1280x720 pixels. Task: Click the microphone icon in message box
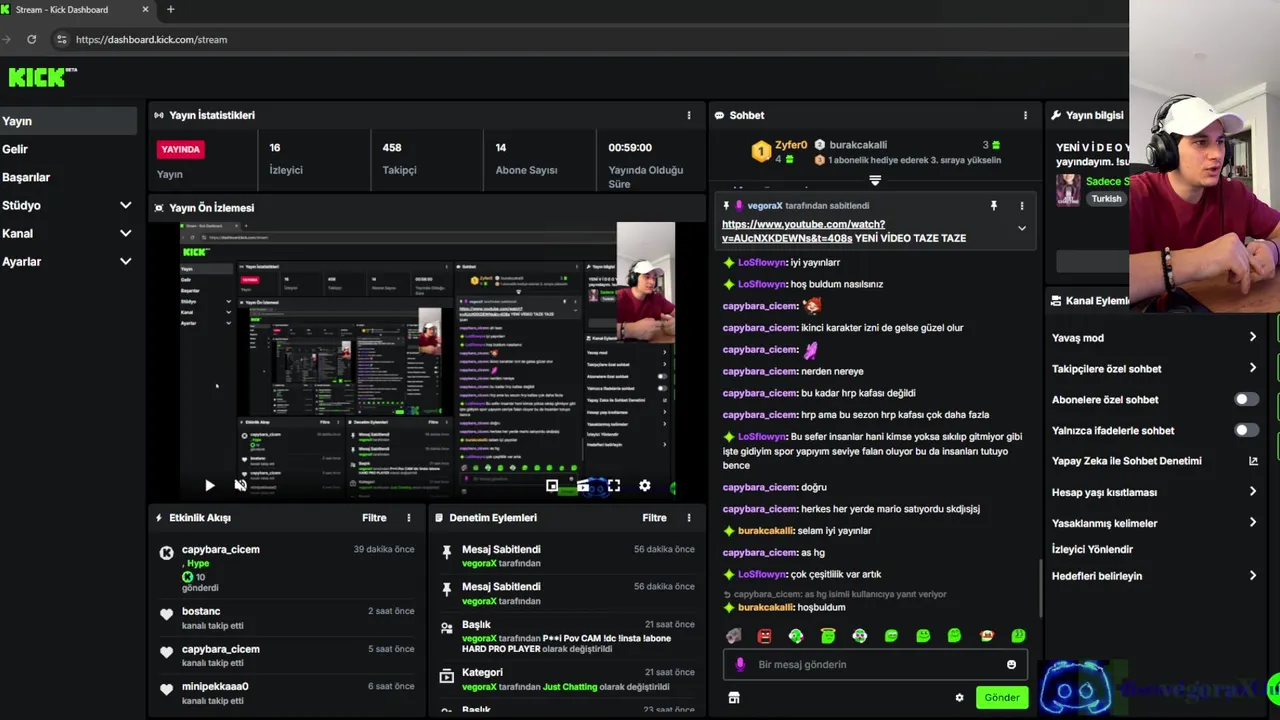(x=740, y=664)
